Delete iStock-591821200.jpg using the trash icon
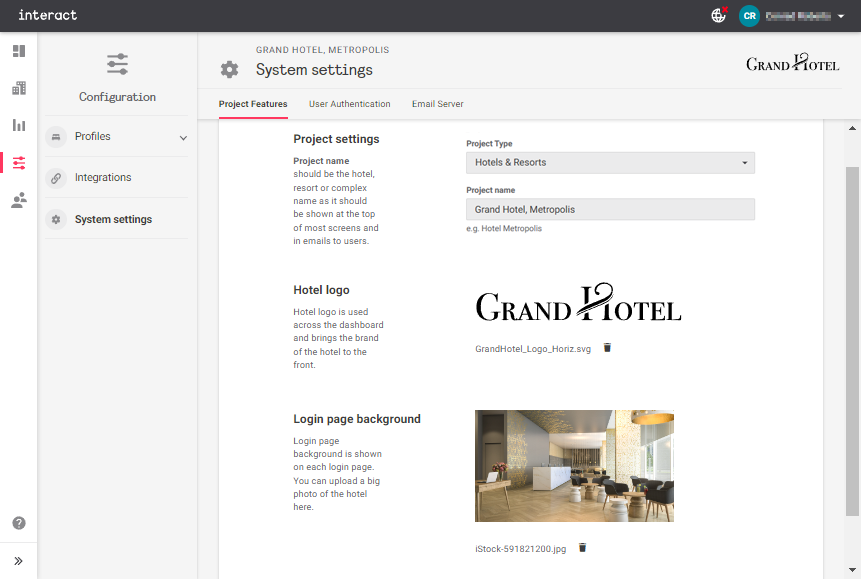861x579 pixels. click(582, 547)
